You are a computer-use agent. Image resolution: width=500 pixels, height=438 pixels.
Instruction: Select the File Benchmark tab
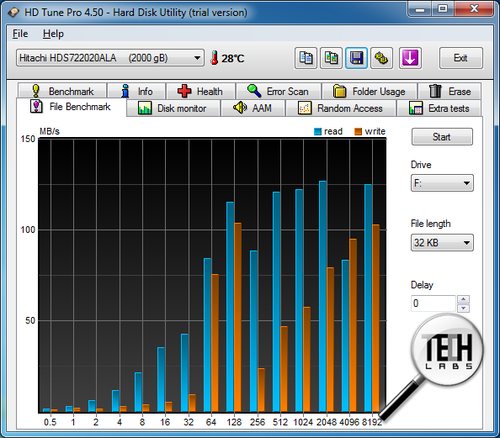71,107
